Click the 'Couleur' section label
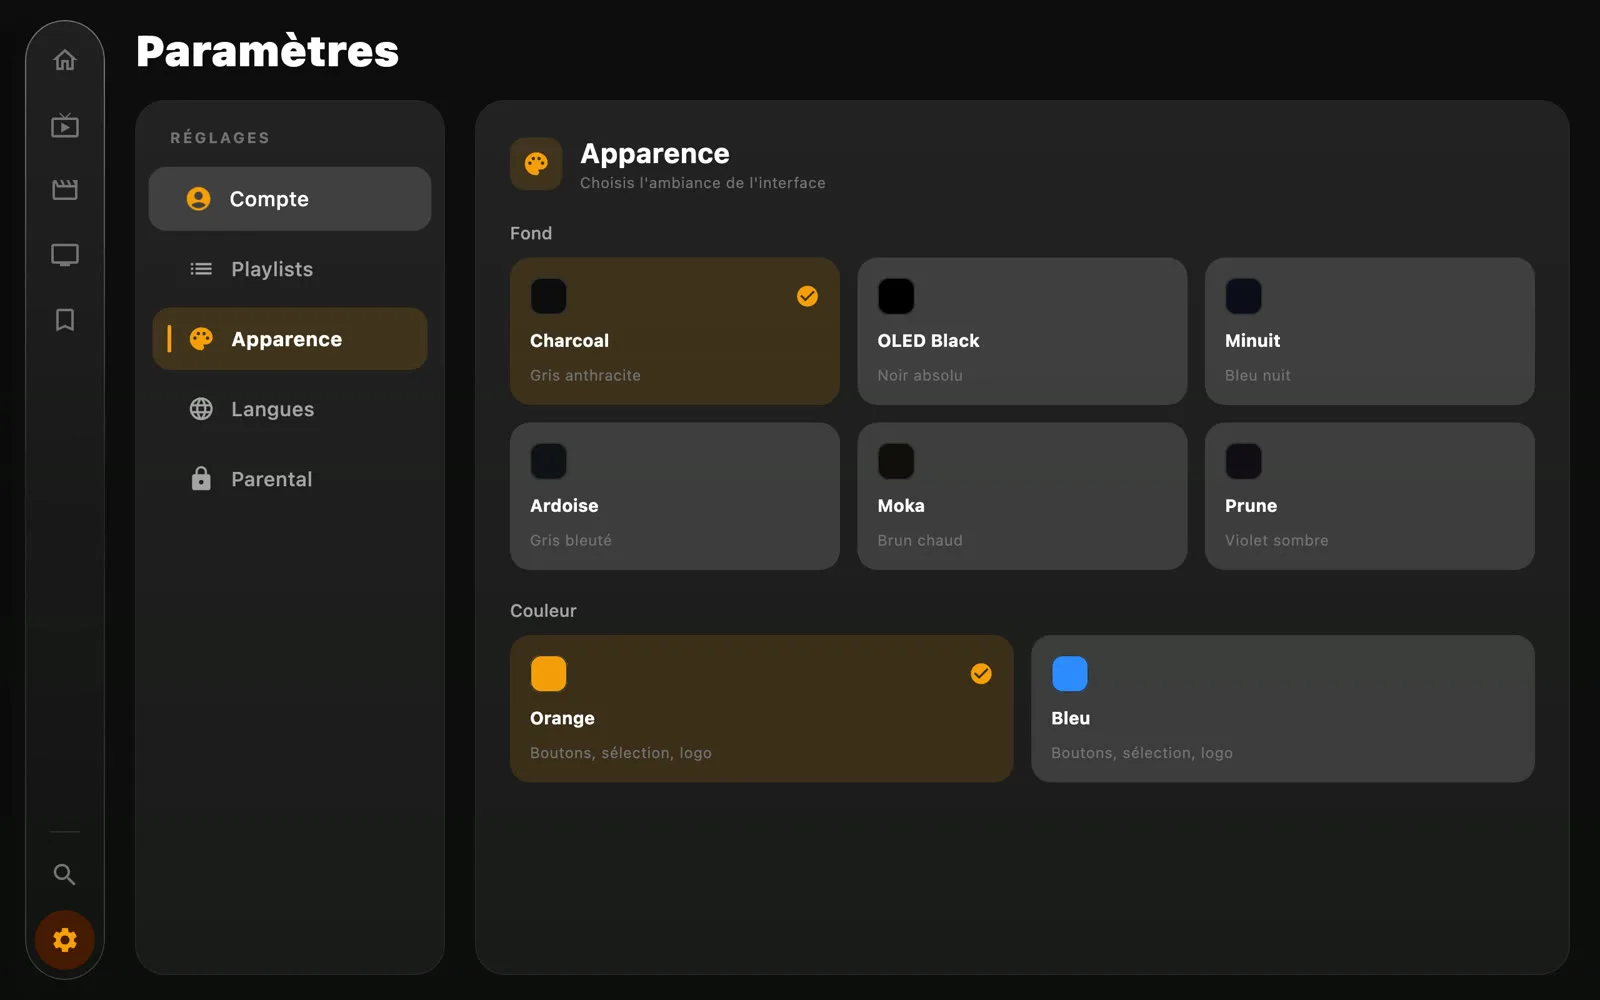 tap(543, 611)
